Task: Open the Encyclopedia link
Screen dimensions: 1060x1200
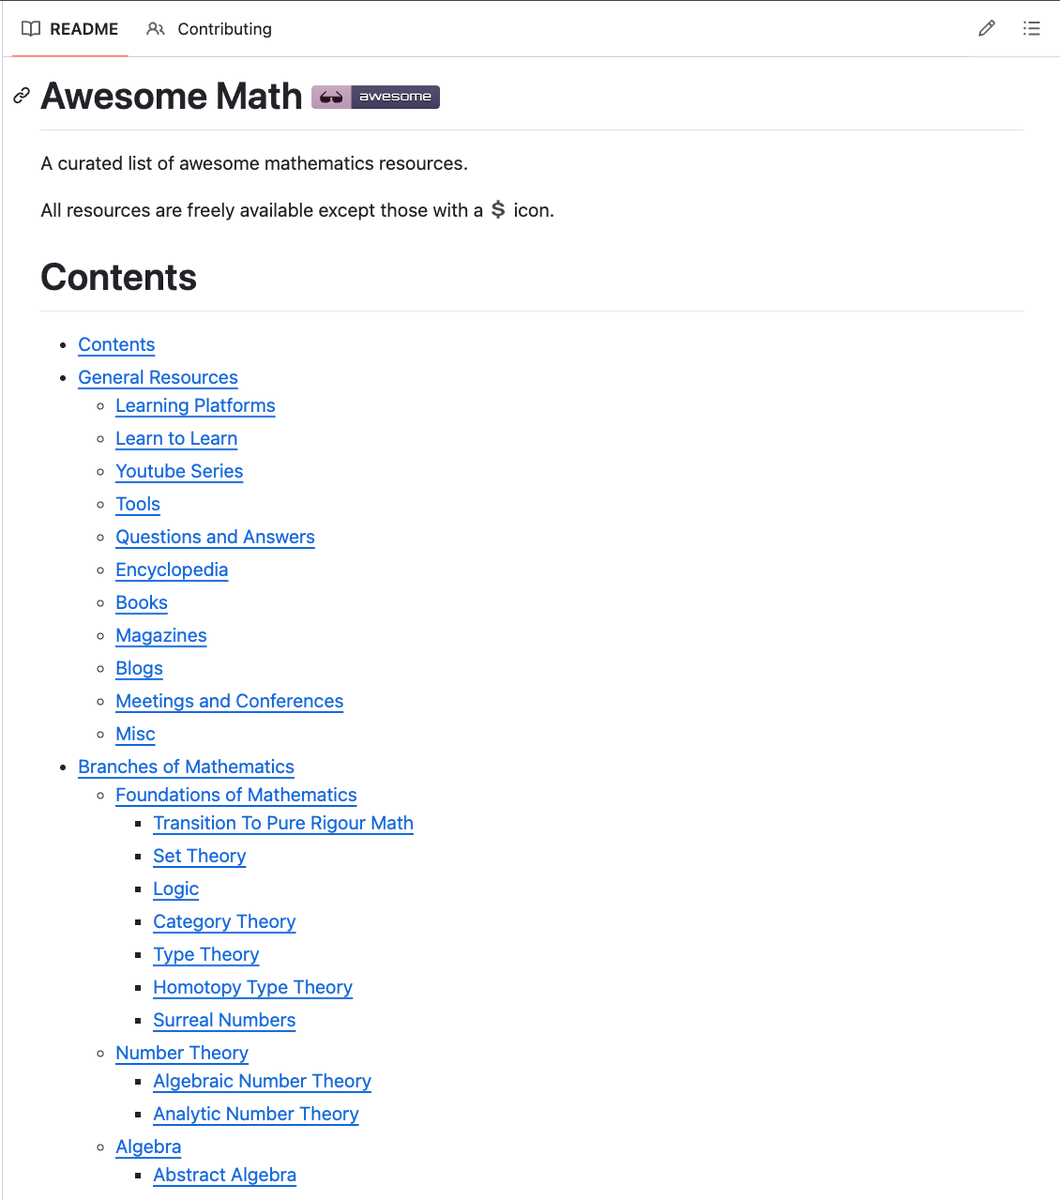Action: click(x=172, y=570)
